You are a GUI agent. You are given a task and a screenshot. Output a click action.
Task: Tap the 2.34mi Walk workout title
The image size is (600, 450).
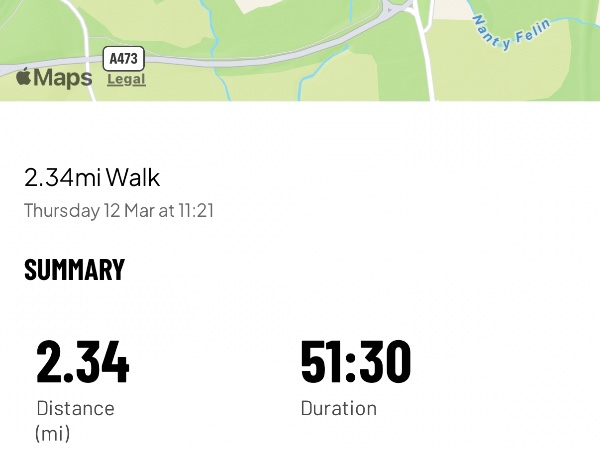click(x=92, y=178)
